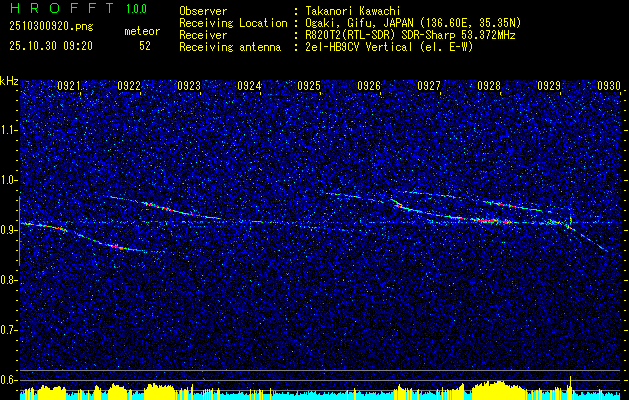
Task: Click the Receiver label
Action: [x=203, y=35]
